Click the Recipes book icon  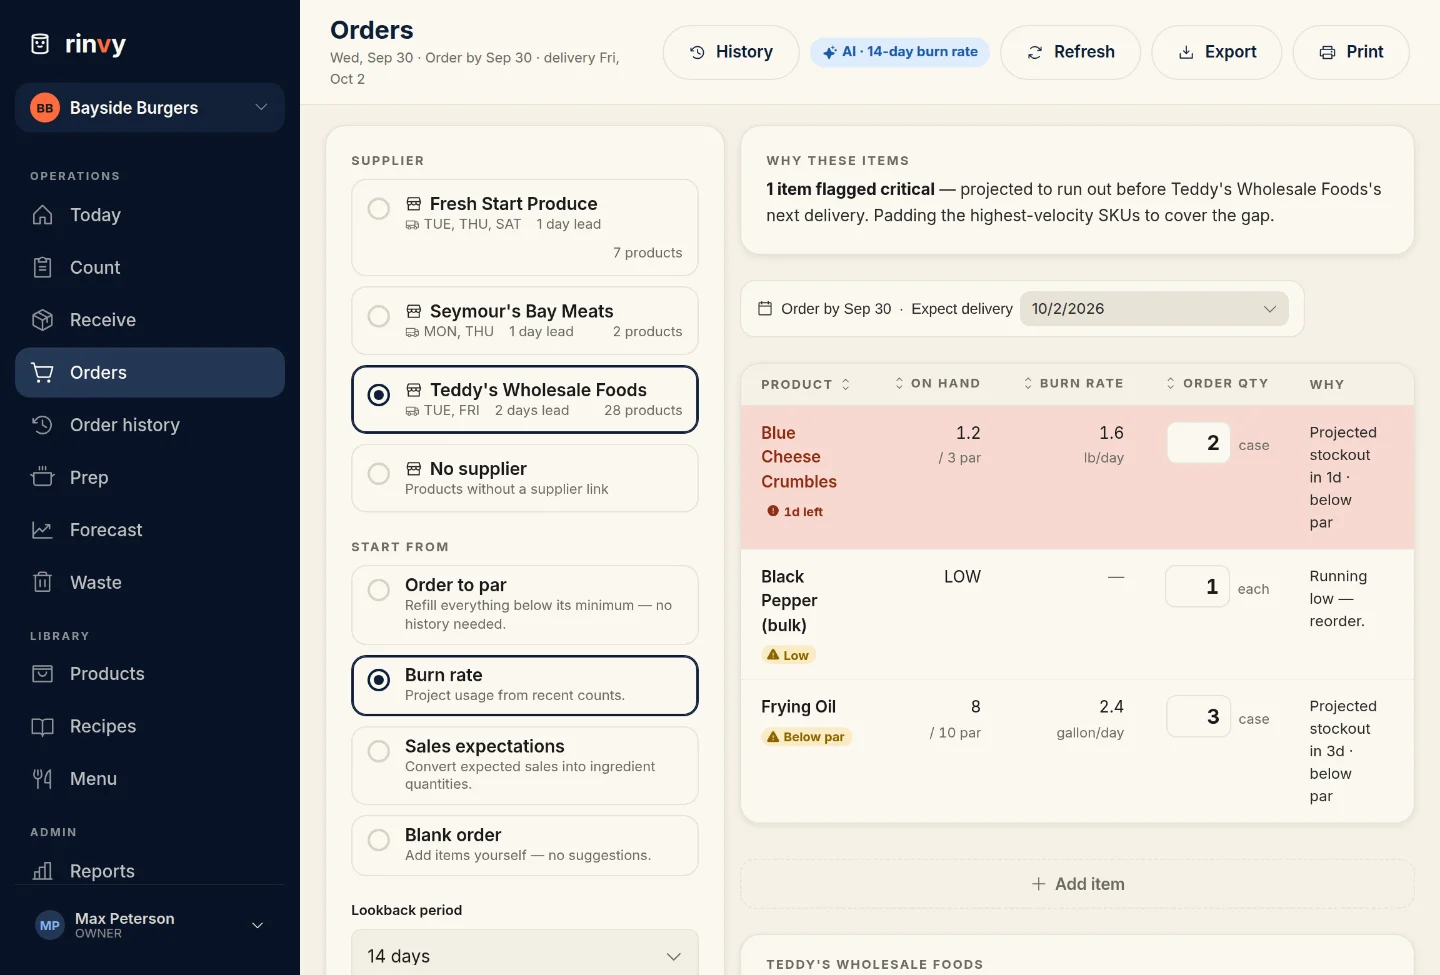pyautogui.click(x=42, y=726)
